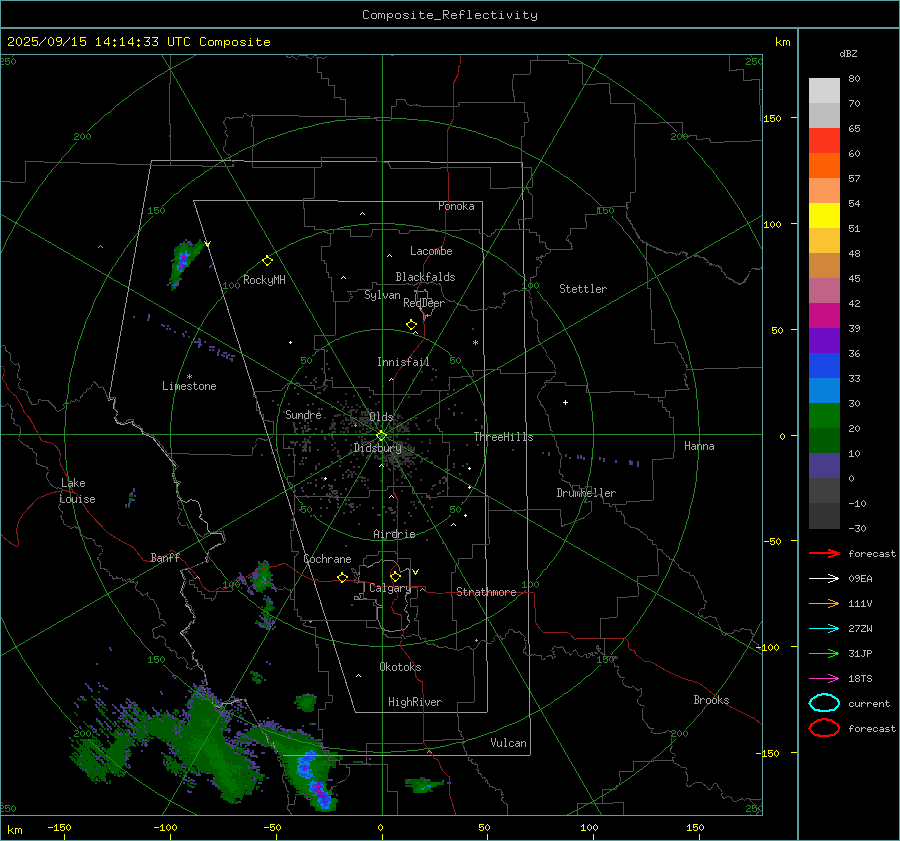The image size is (900, 841).
Task: Click the Vulcan city label
Action: [509, 743]
